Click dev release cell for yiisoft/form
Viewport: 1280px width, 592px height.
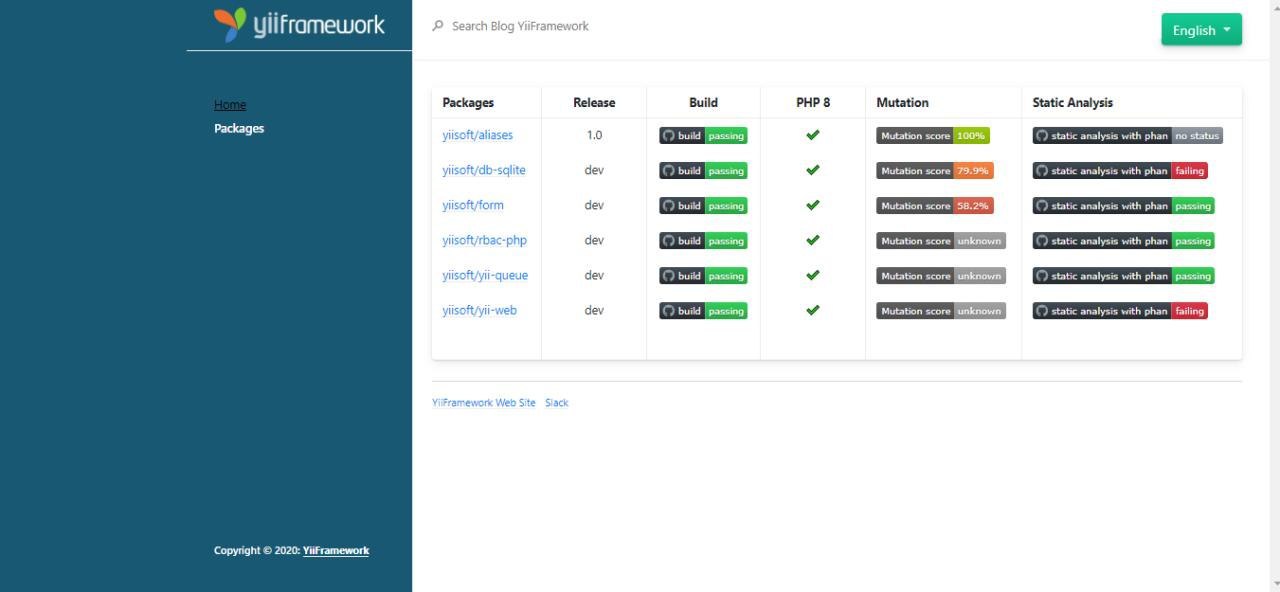click(x=594, y=205)
